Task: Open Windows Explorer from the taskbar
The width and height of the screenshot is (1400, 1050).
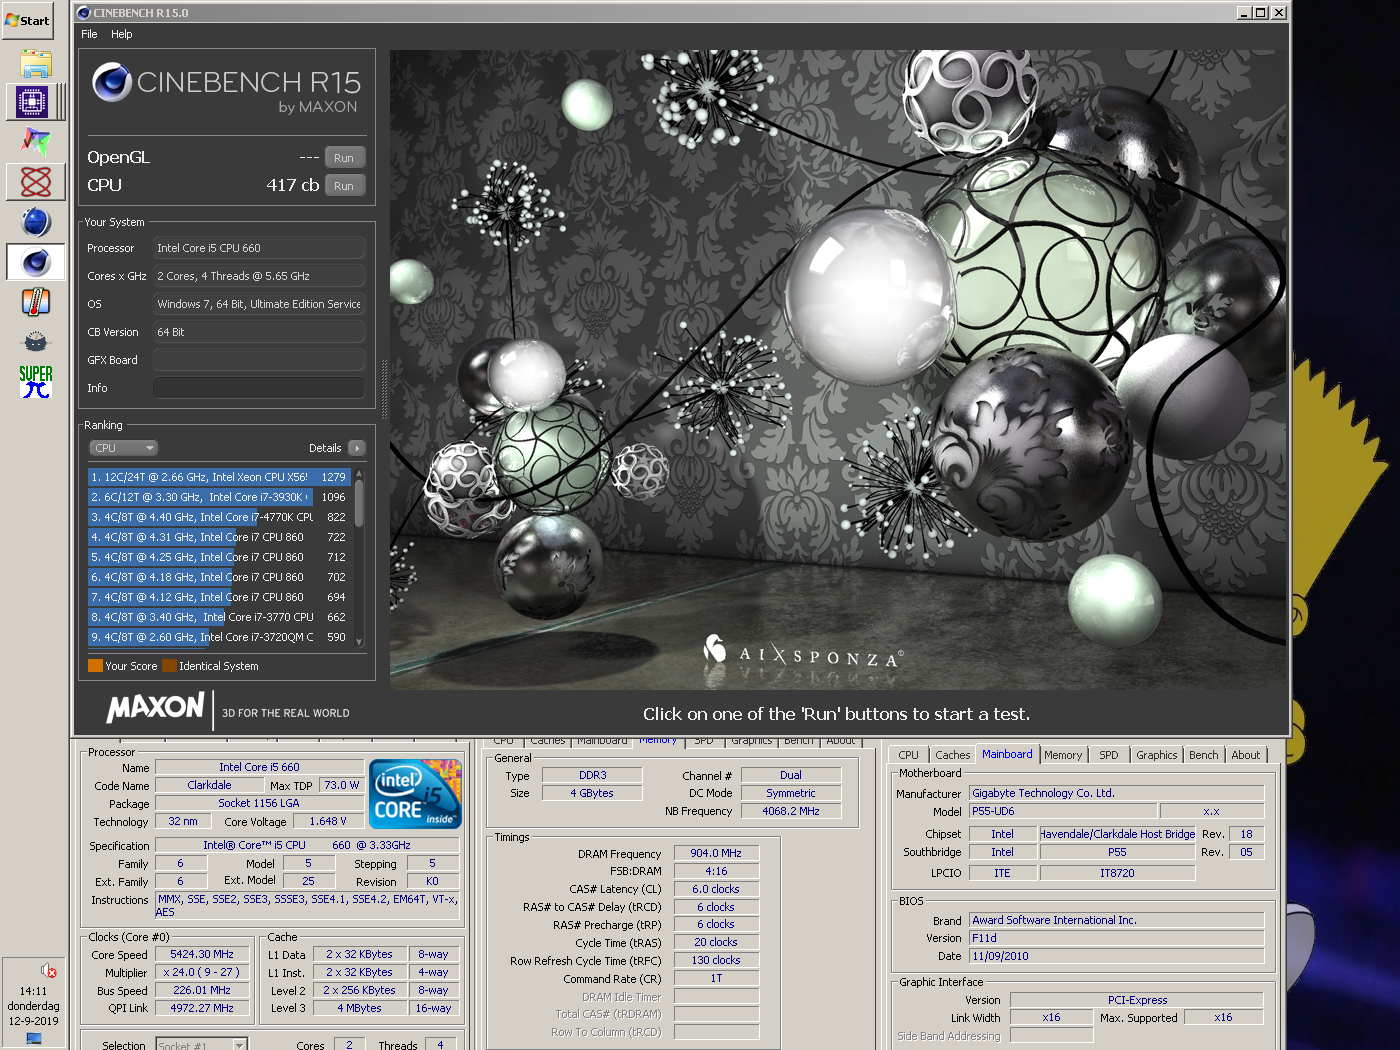Action: pyautogui.click(x=35, y=64)
